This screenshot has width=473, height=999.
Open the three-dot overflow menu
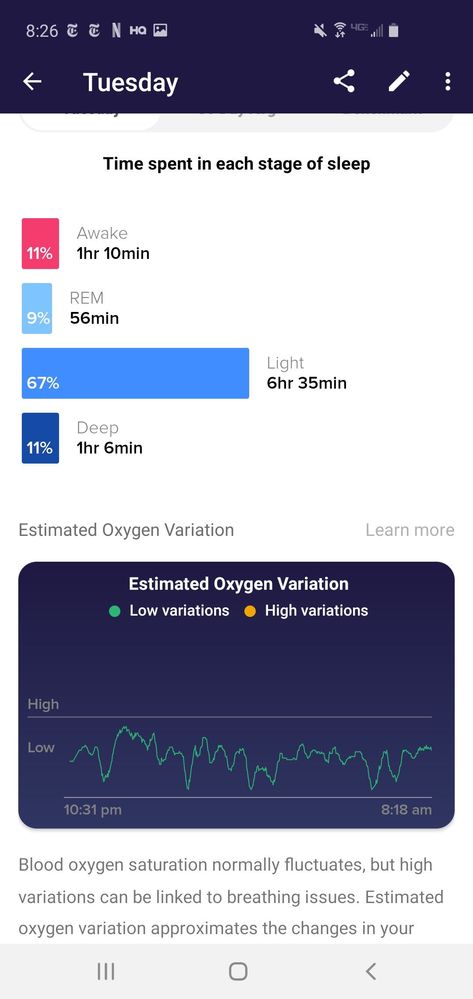point(448,82)
